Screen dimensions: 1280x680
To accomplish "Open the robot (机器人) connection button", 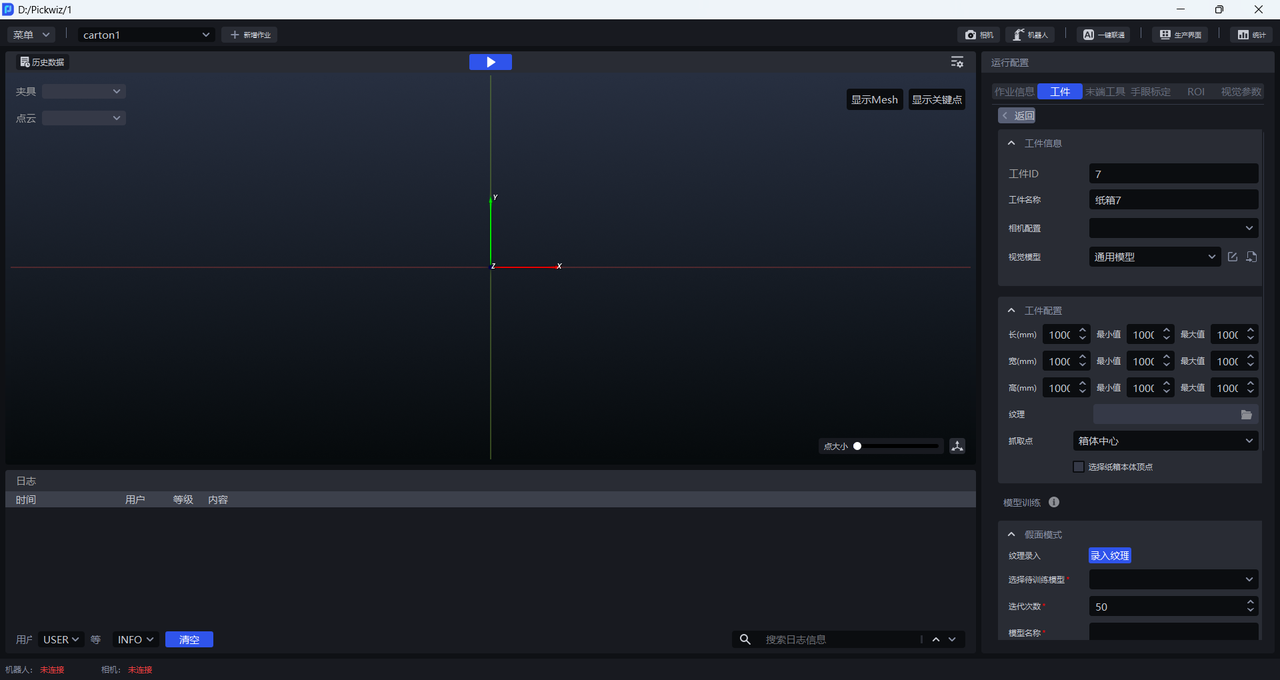I will [1029, 35].
